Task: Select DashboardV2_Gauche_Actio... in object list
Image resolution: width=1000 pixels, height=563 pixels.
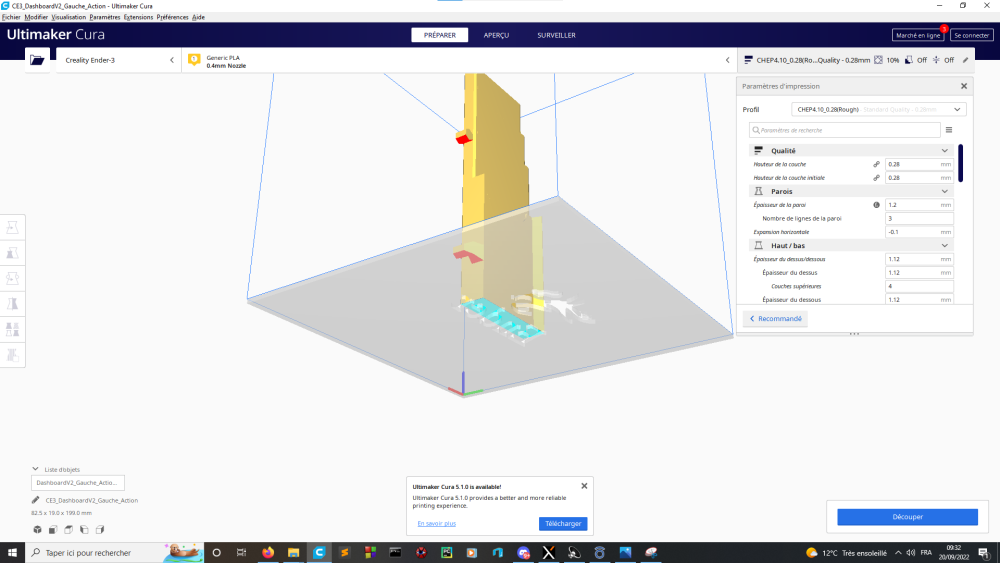Action: point(78,483)
